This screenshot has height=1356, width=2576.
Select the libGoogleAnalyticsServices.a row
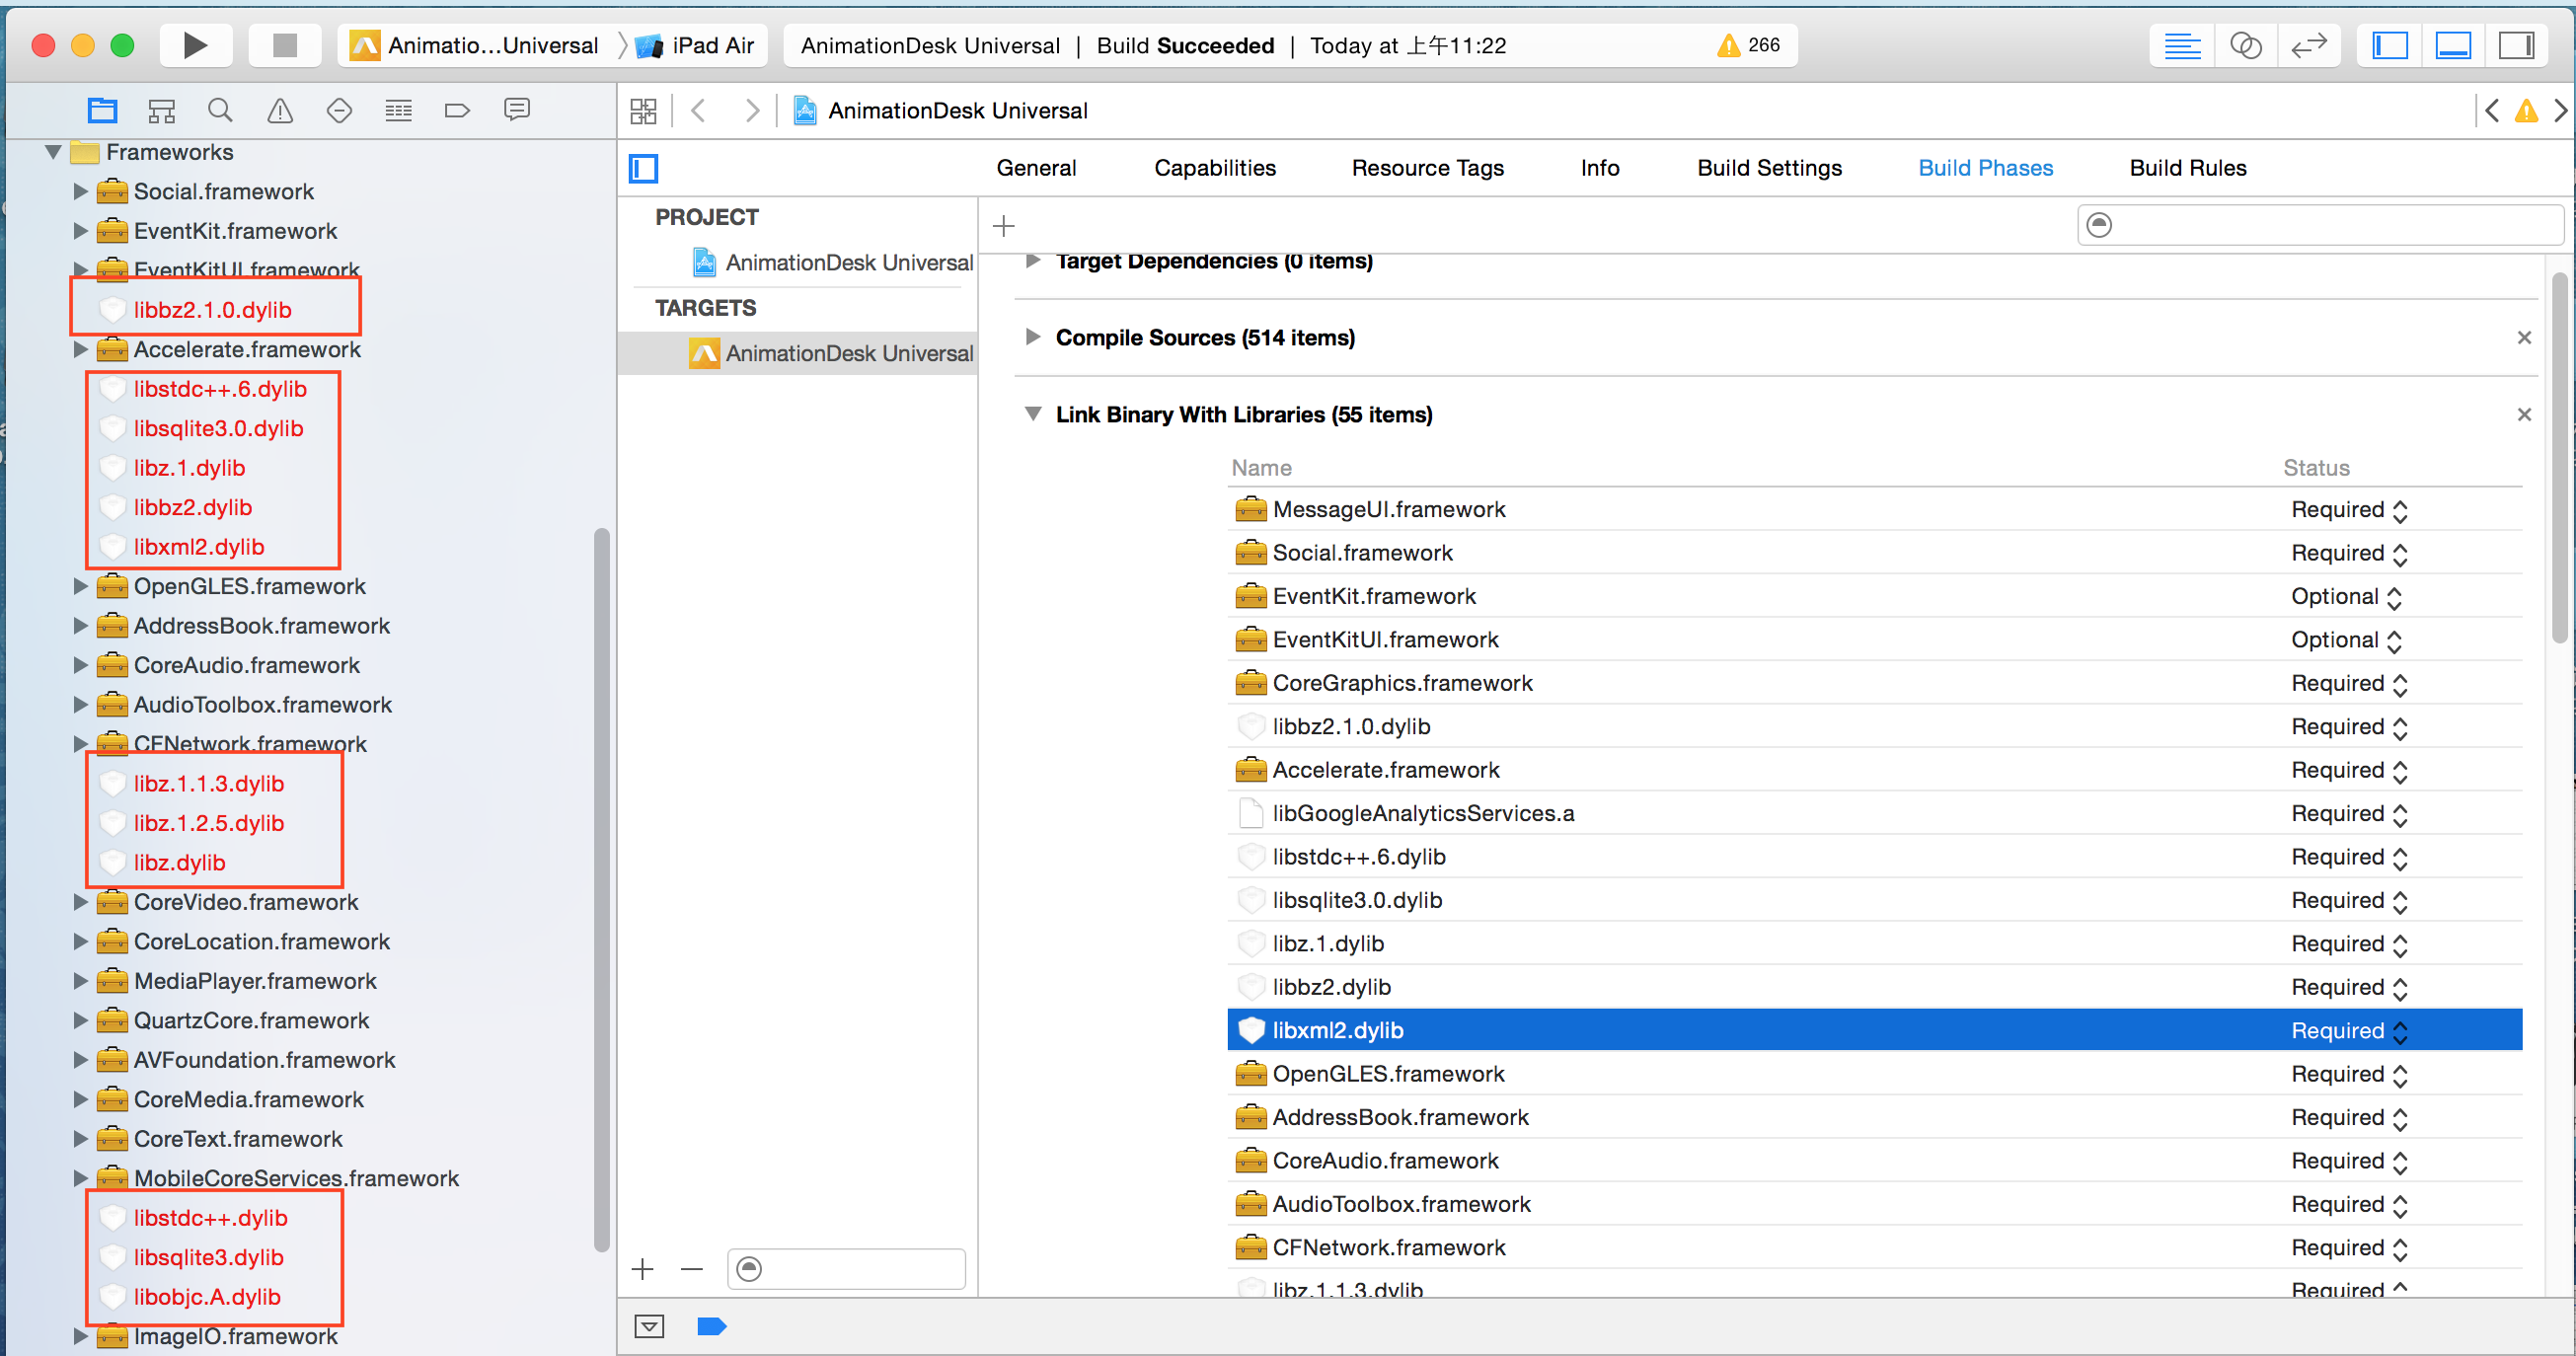1874,813
